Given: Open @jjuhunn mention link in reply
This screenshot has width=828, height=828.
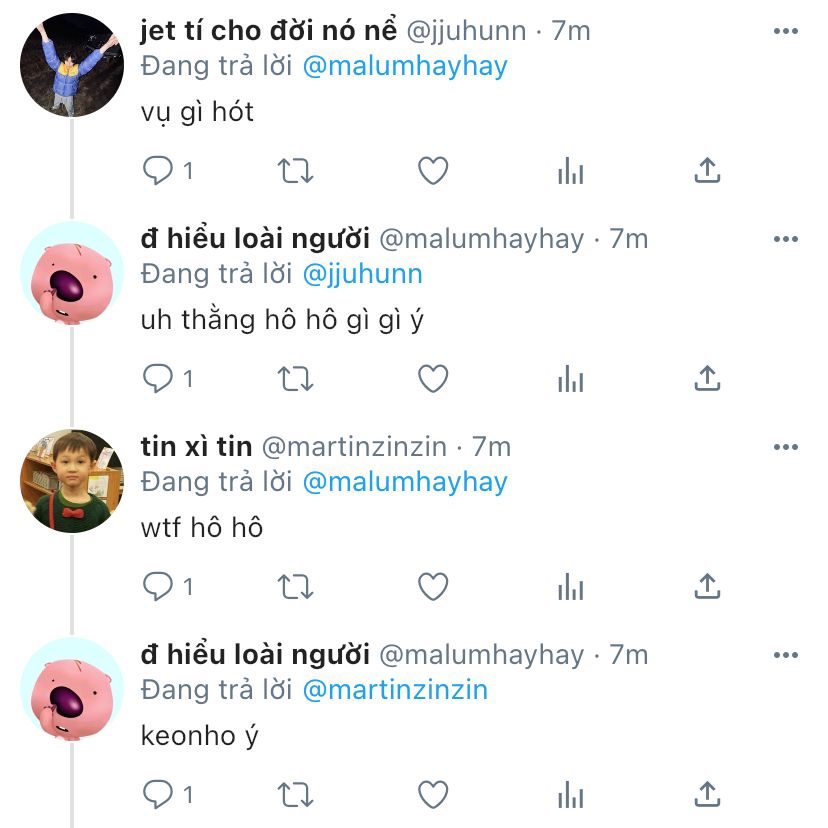Looking at the screenshot, I should [x=362, y=274].
